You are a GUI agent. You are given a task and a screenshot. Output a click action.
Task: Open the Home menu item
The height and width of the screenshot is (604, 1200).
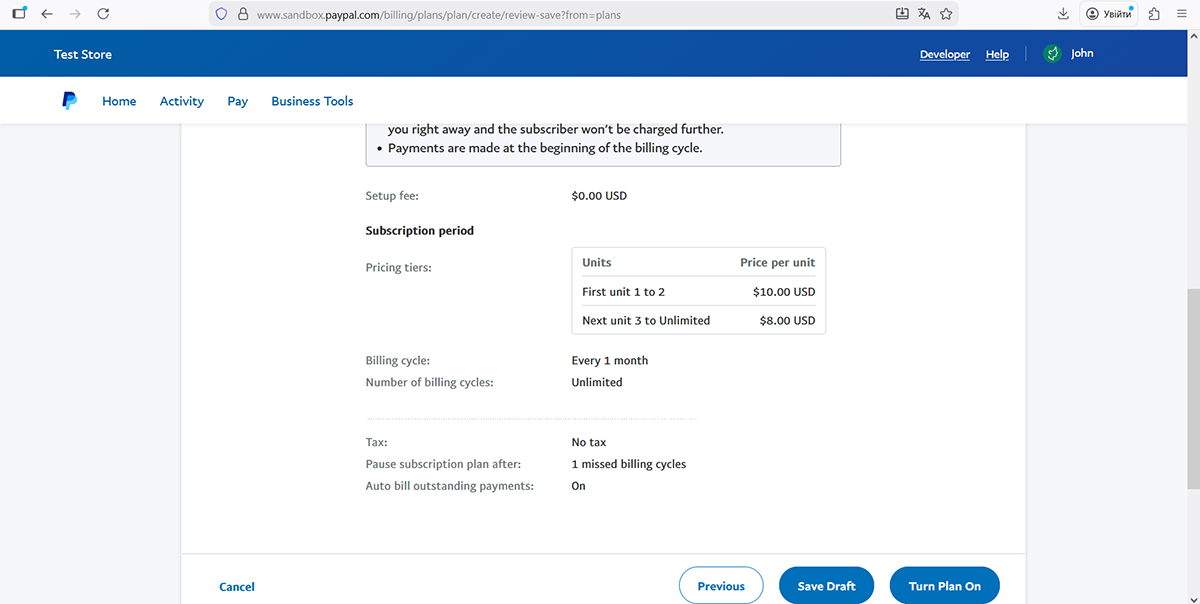119,101
